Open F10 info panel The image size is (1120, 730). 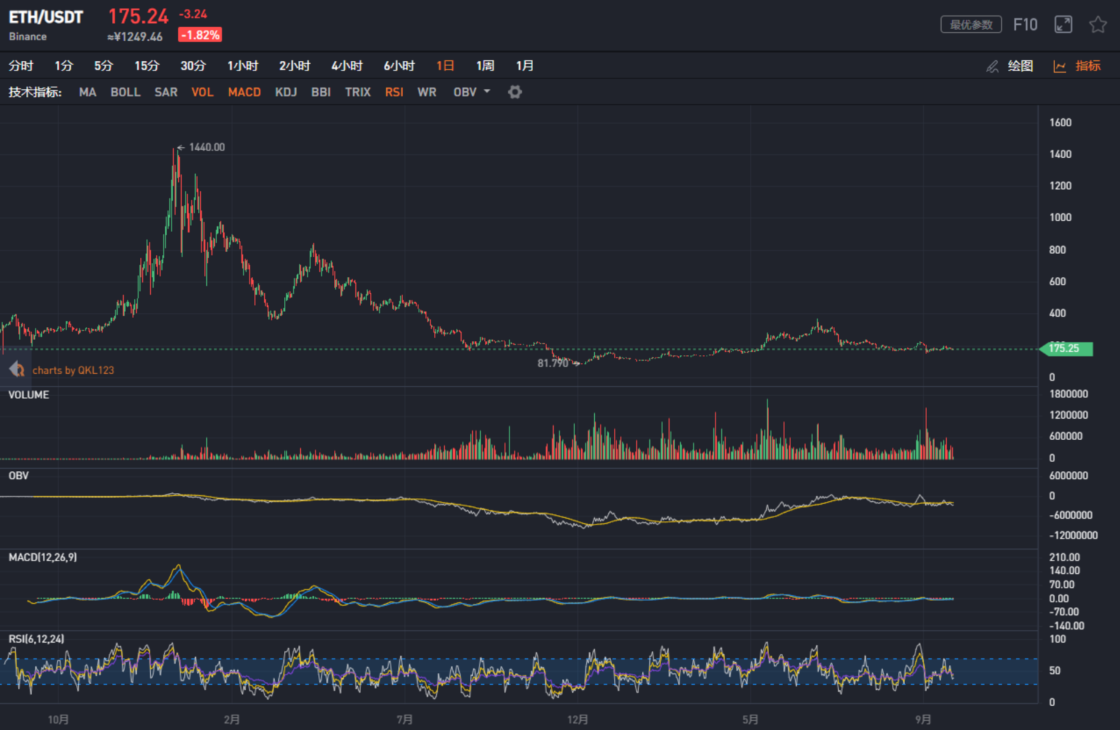tap(1025, 25)
